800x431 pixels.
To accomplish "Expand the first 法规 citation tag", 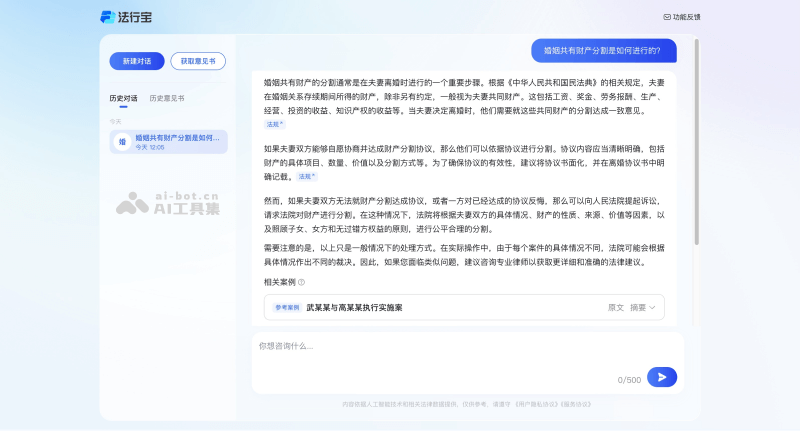I will pos(274,125).
